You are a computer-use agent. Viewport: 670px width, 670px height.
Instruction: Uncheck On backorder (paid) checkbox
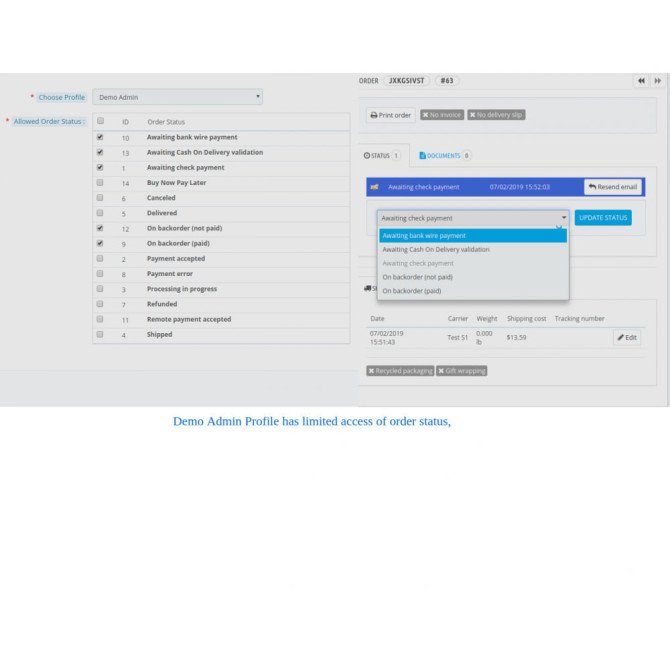[100, 243]
